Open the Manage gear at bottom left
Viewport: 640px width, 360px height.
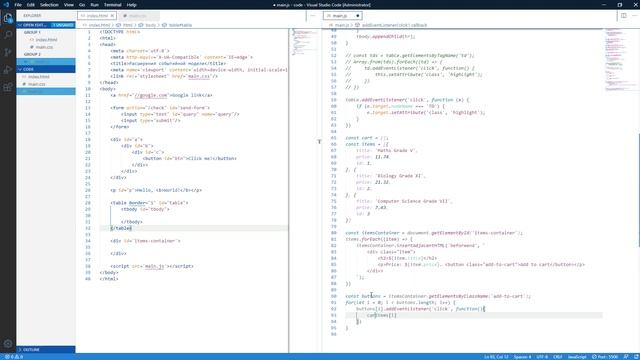8,344
